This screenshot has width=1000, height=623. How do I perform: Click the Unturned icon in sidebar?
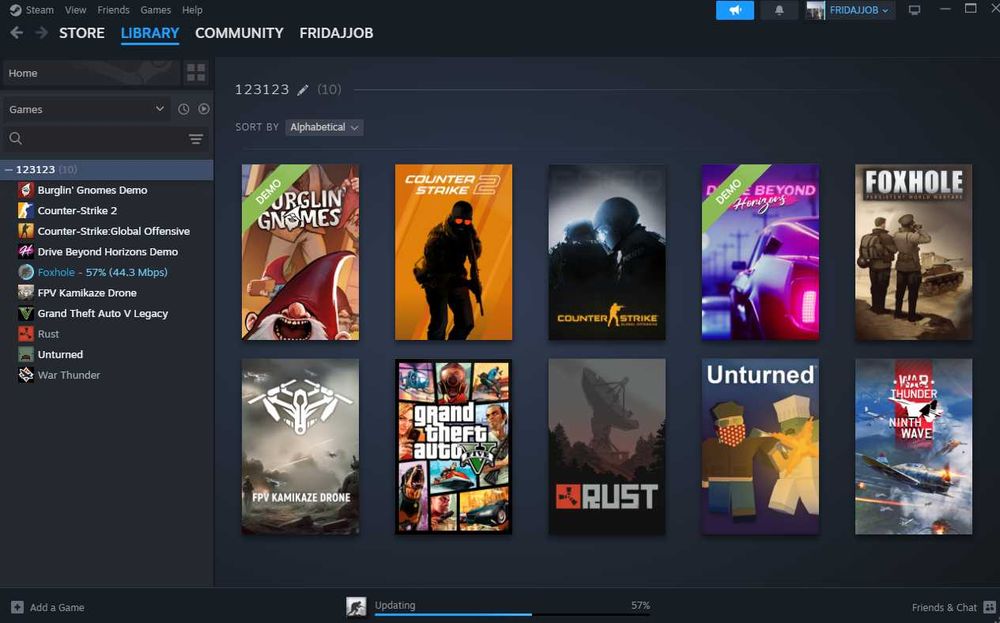click(26, 354)
